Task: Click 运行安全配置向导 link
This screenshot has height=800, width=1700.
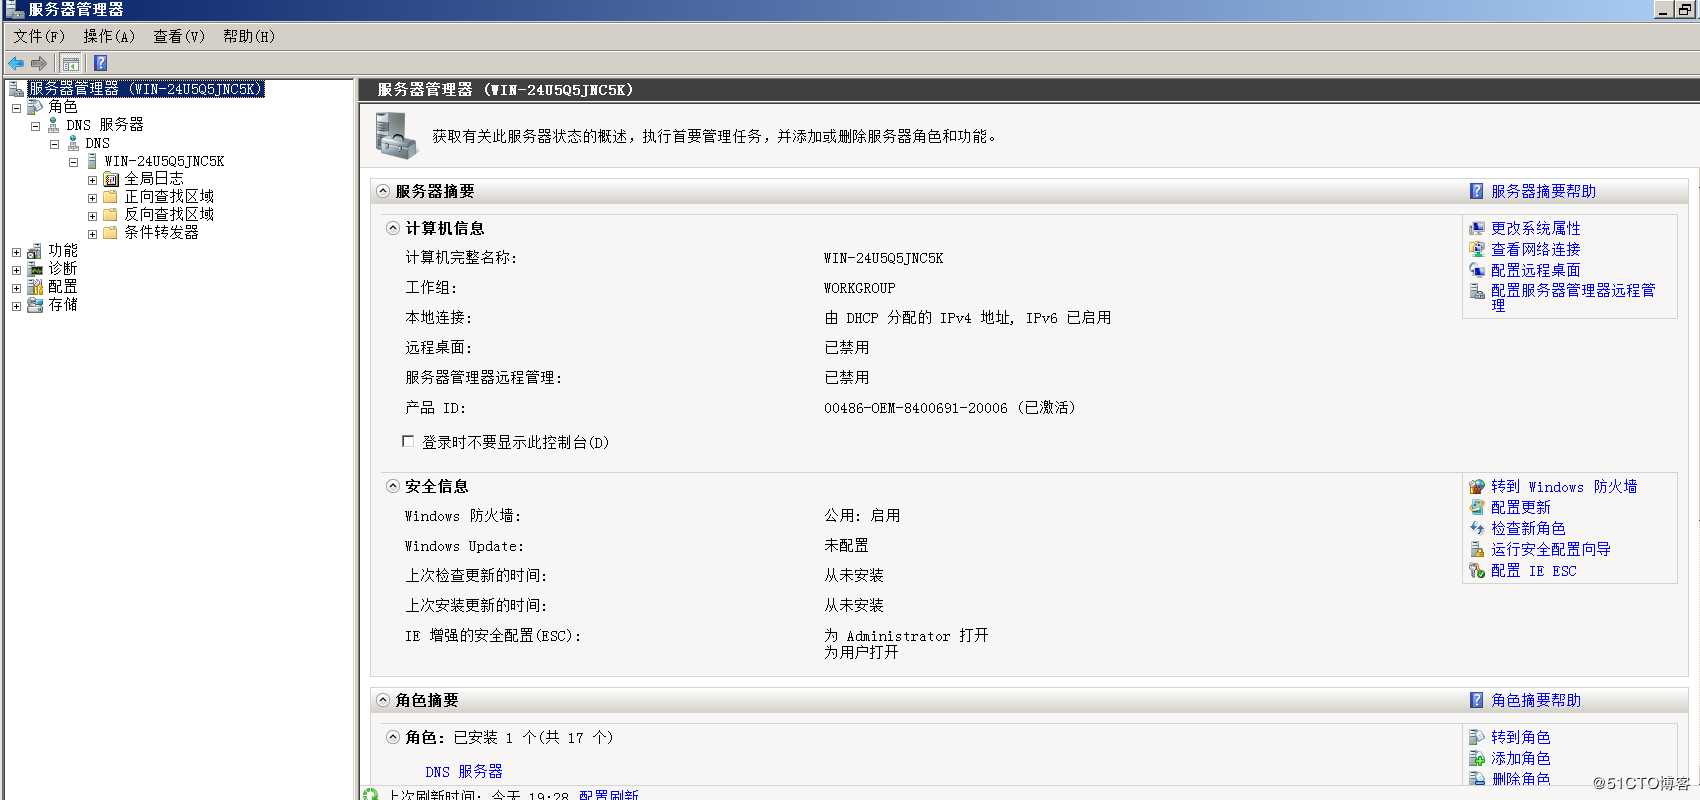Action: click(1551, 550)
